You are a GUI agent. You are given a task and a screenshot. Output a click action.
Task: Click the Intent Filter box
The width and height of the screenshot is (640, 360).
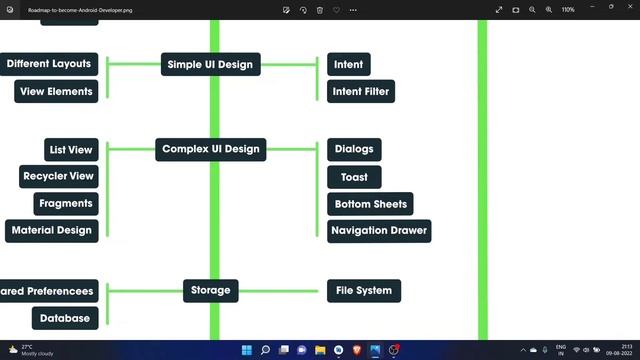361,91
